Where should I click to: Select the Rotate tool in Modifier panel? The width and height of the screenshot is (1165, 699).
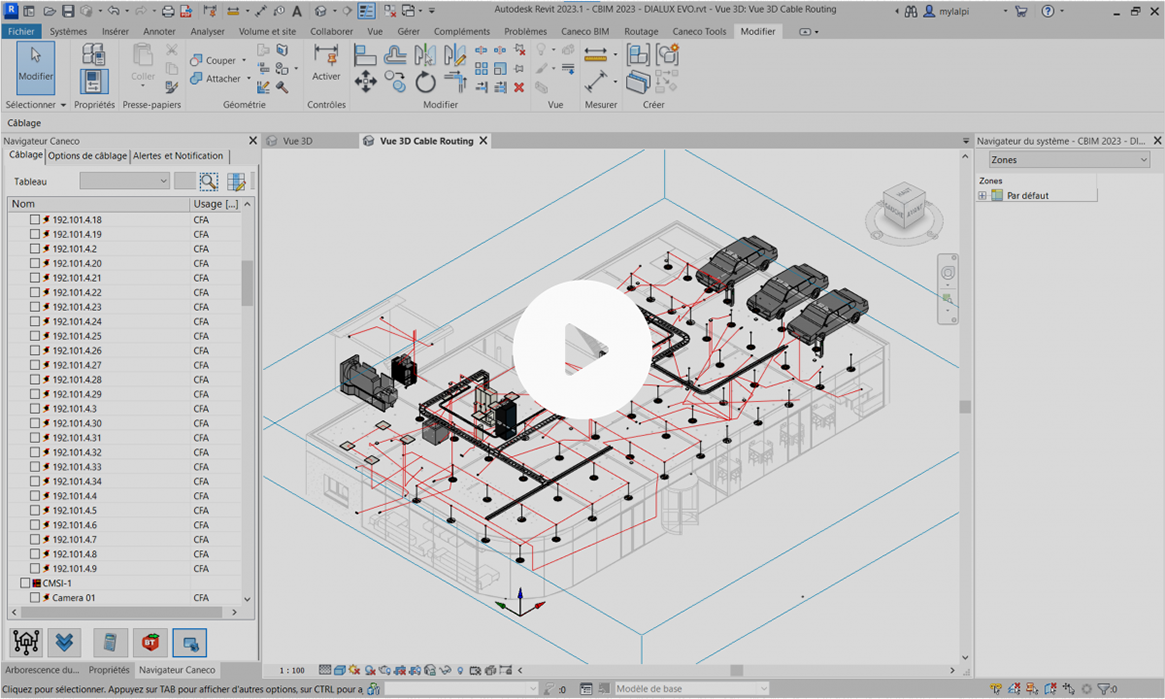coord(426,82)
